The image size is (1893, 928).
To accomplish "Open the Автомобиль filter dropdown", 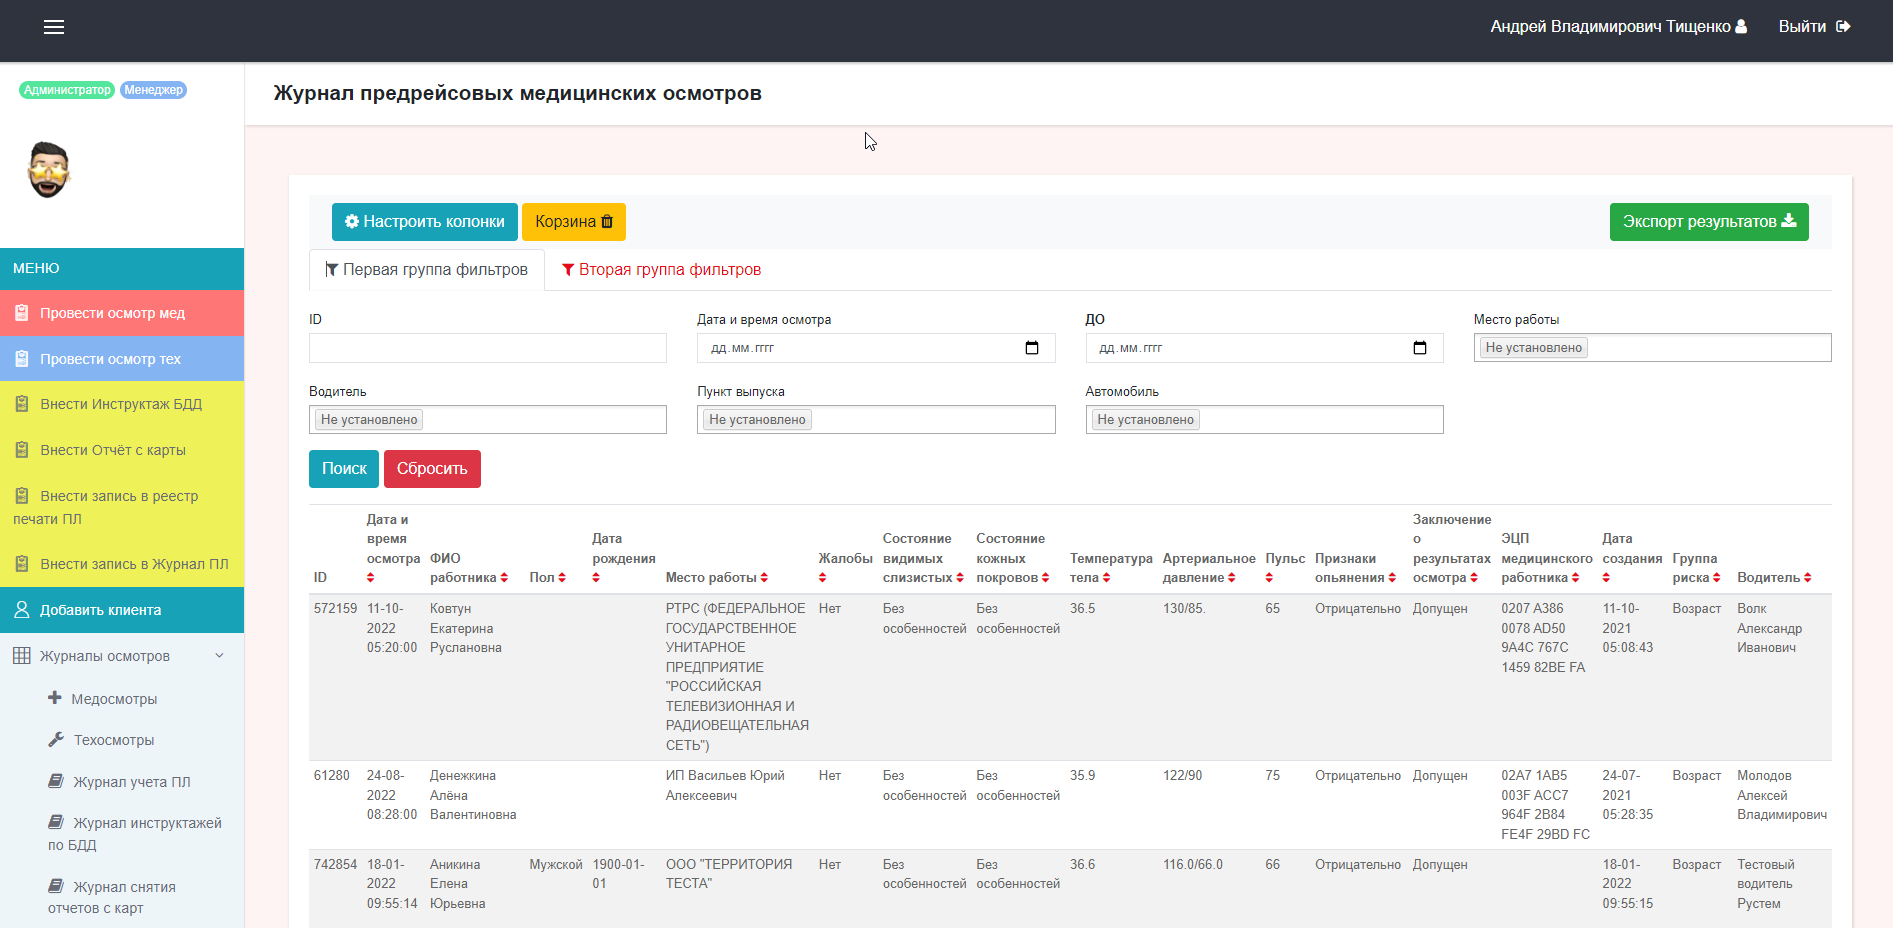I will (1264, 420).
